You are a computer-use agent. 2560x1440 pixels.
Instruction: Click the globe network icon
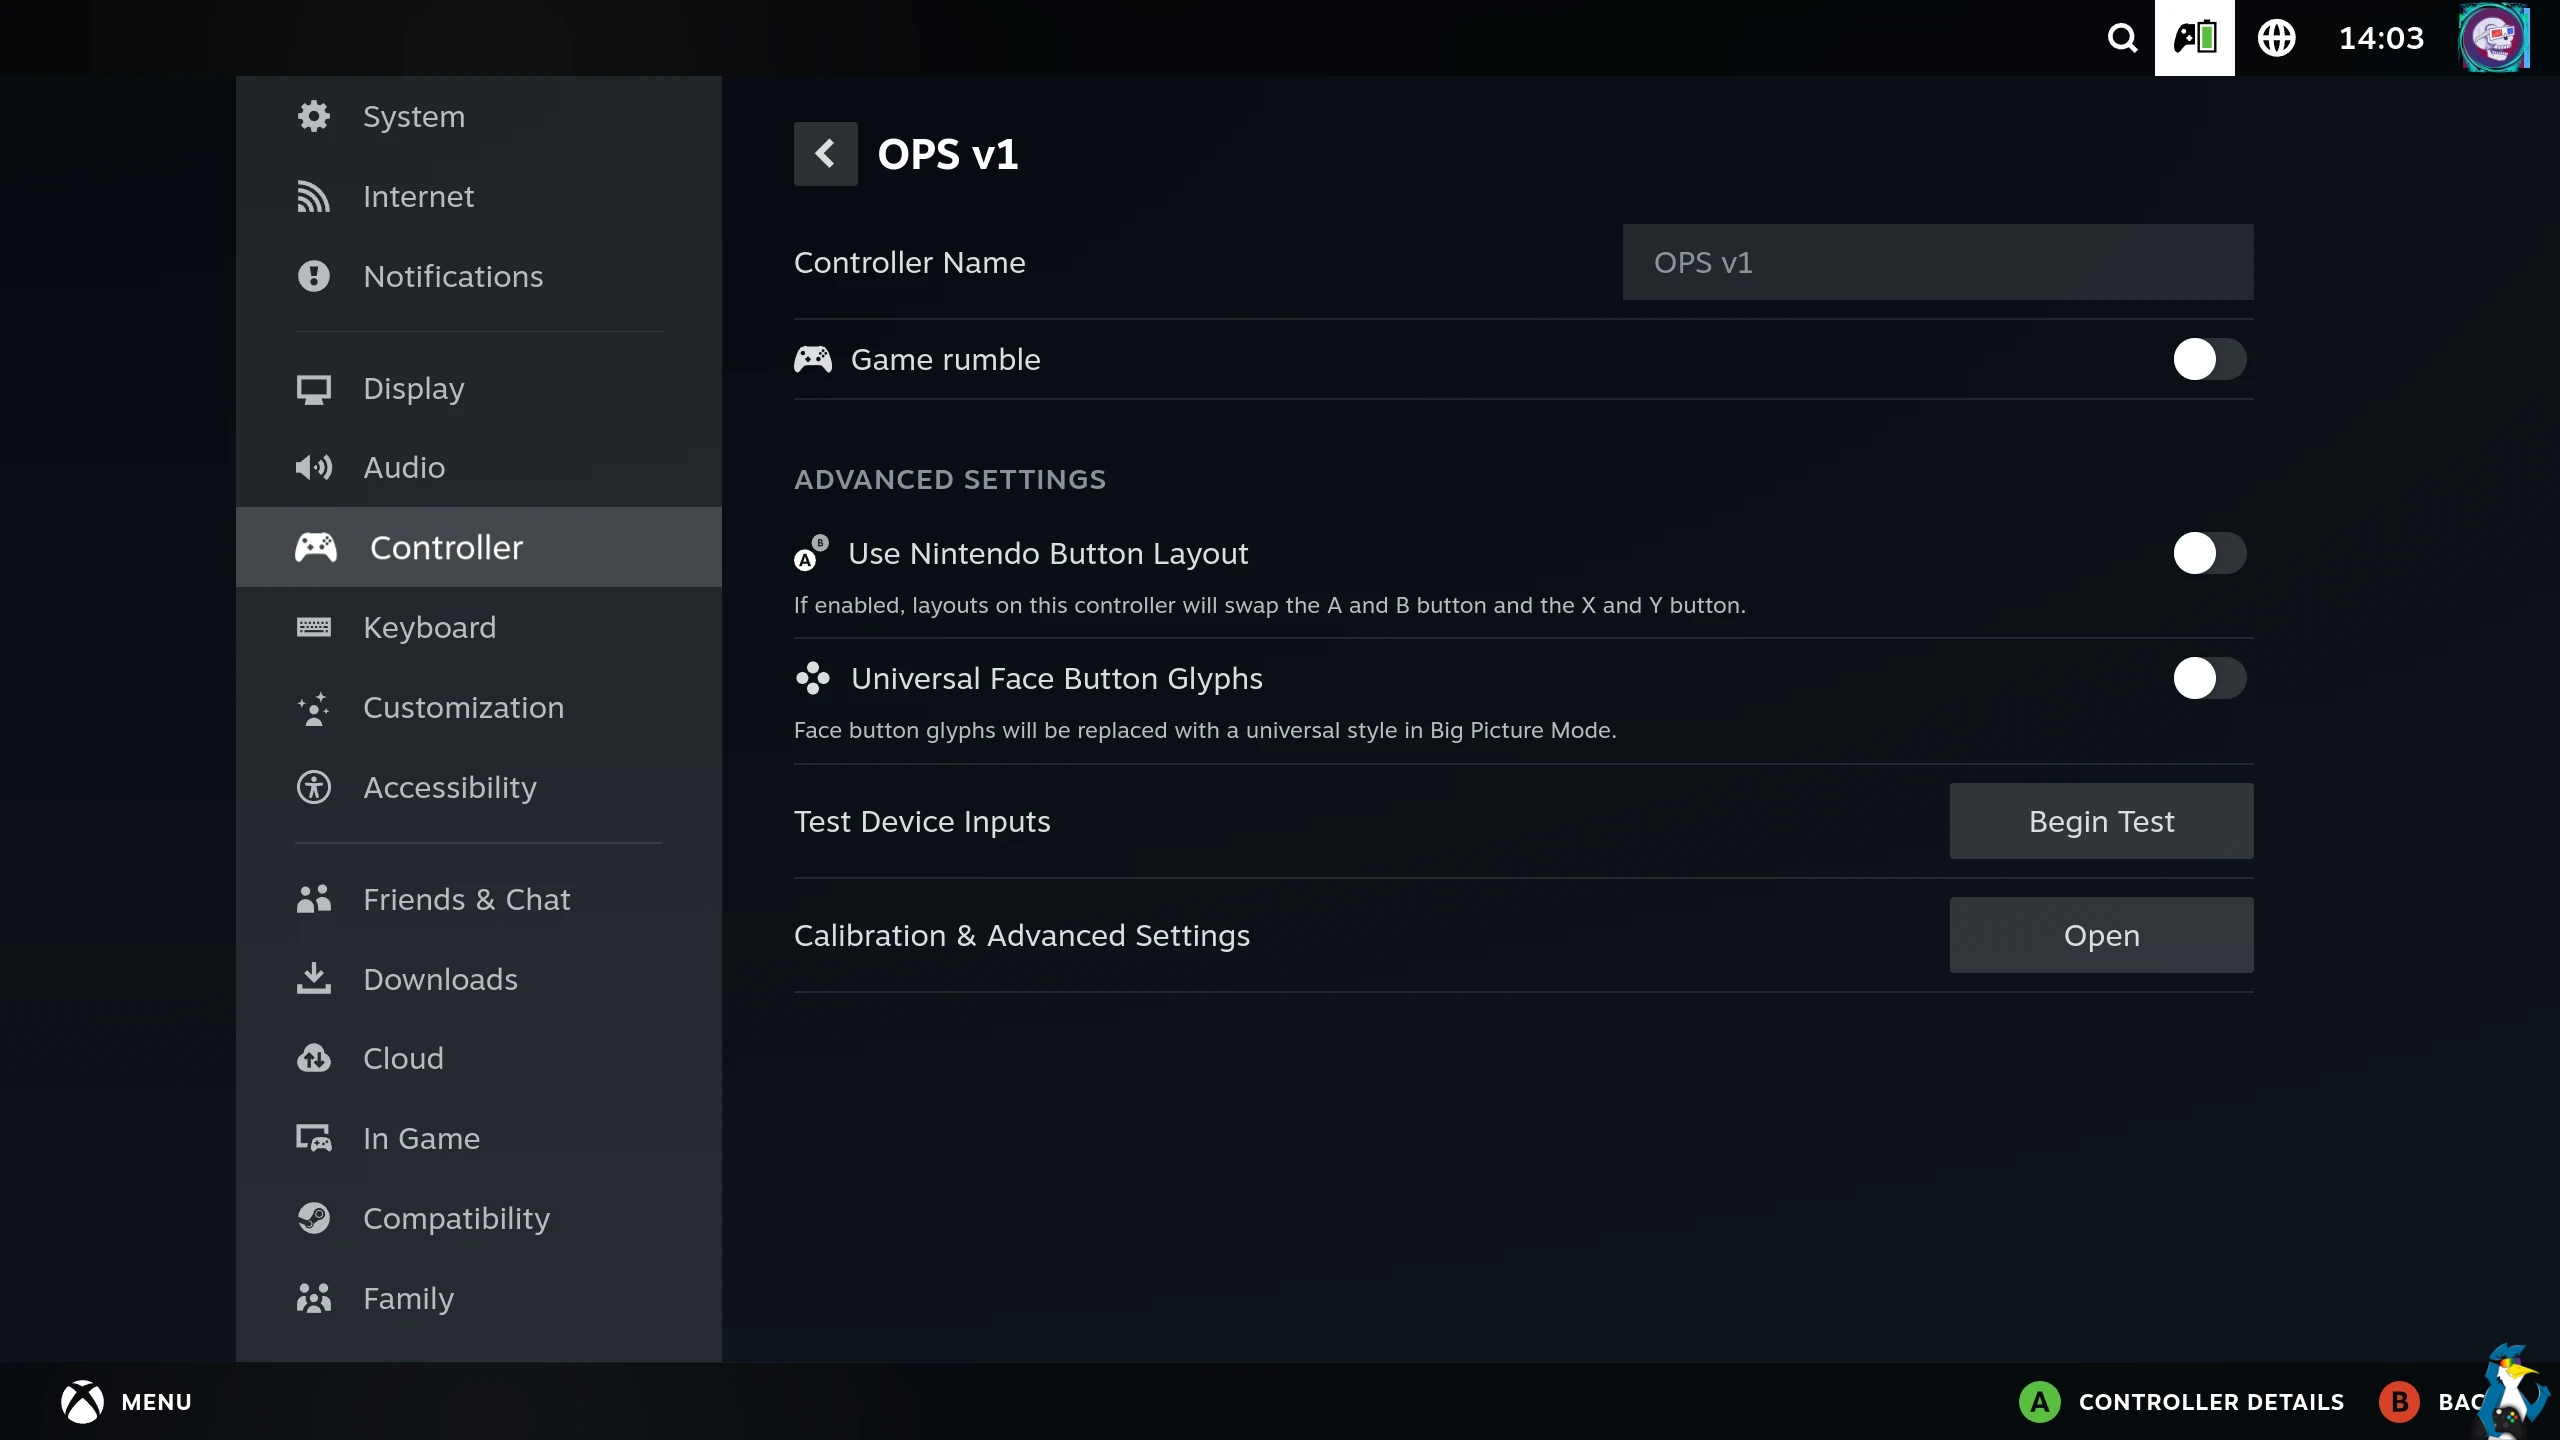click(2276, 38)
